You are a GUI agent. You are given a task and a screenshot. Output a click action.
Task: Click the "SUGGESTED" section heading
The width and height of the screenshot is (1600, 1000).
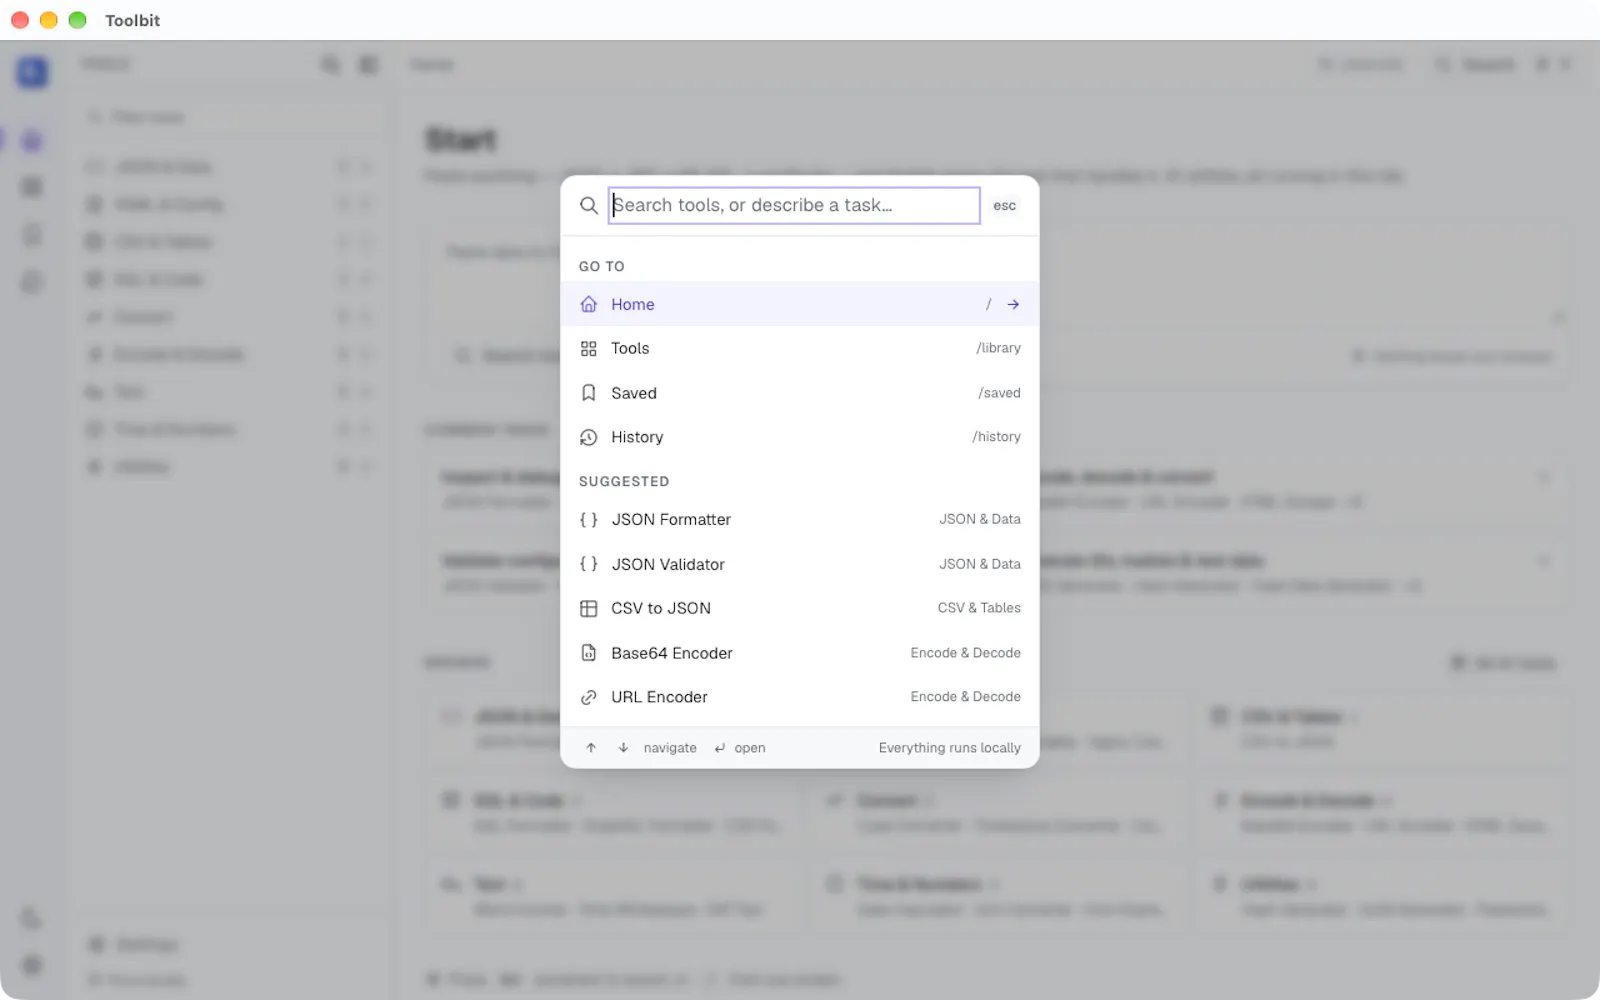click(624, 481)
